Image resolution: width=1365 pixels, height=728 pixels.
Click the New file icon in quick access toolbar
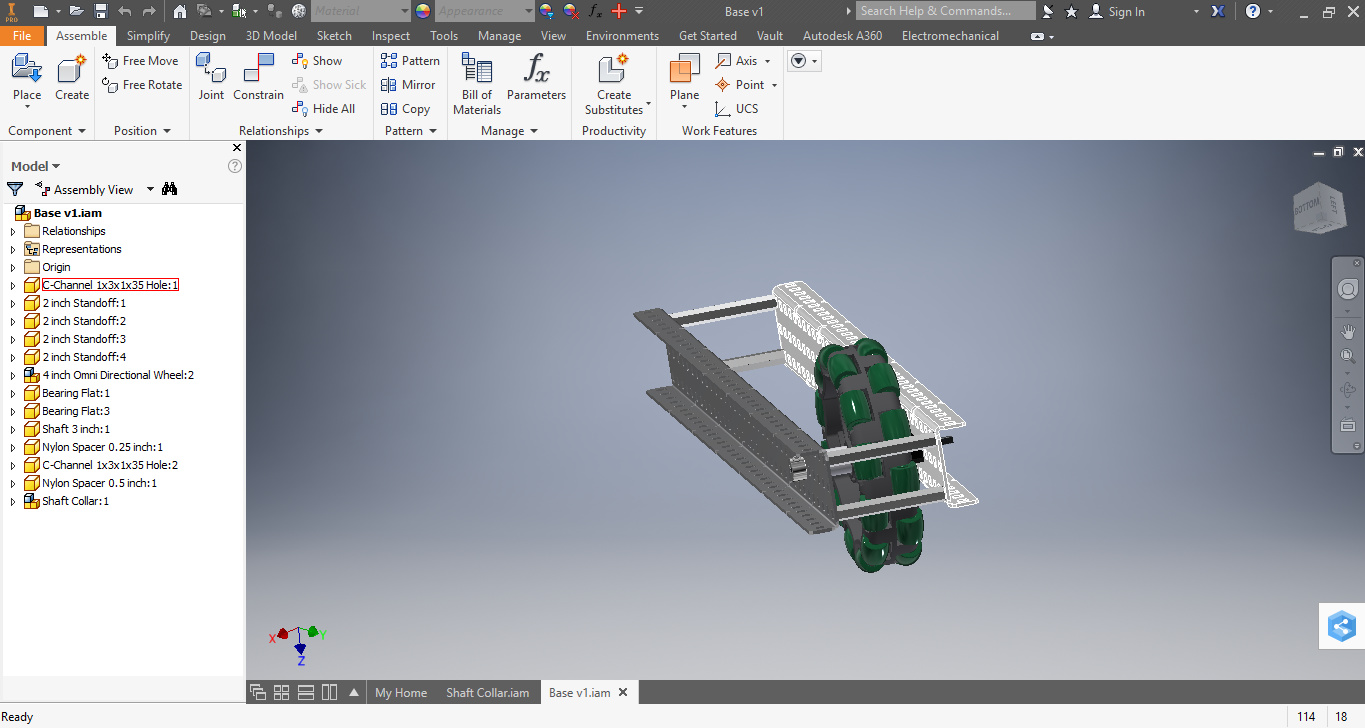coord(40,11)
